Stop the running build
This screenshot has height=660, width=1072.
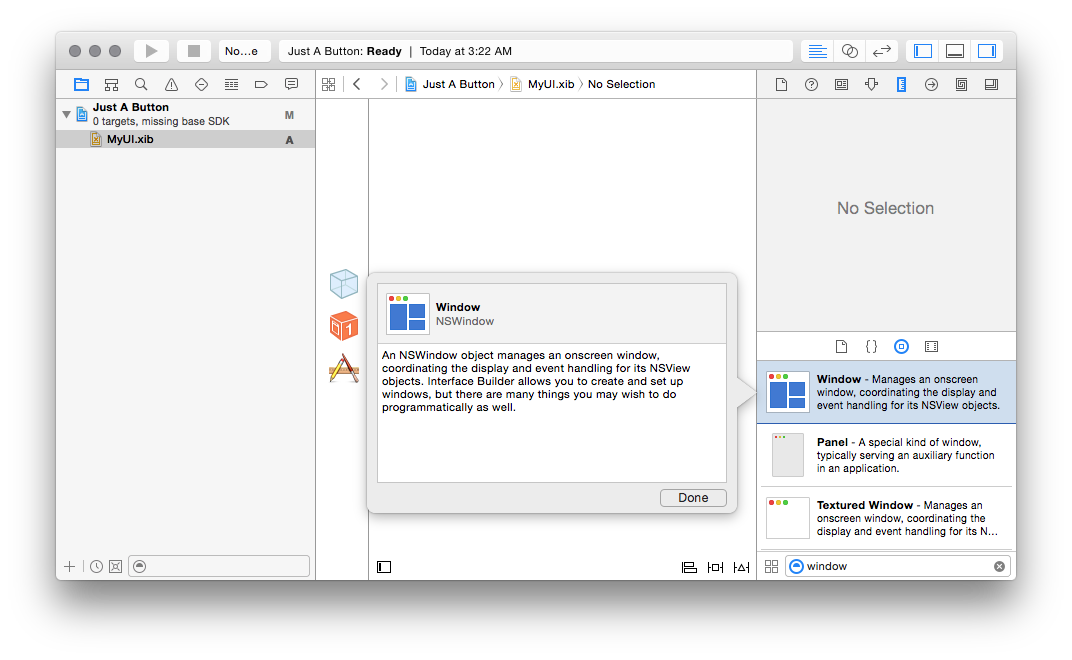coord(194,51)
